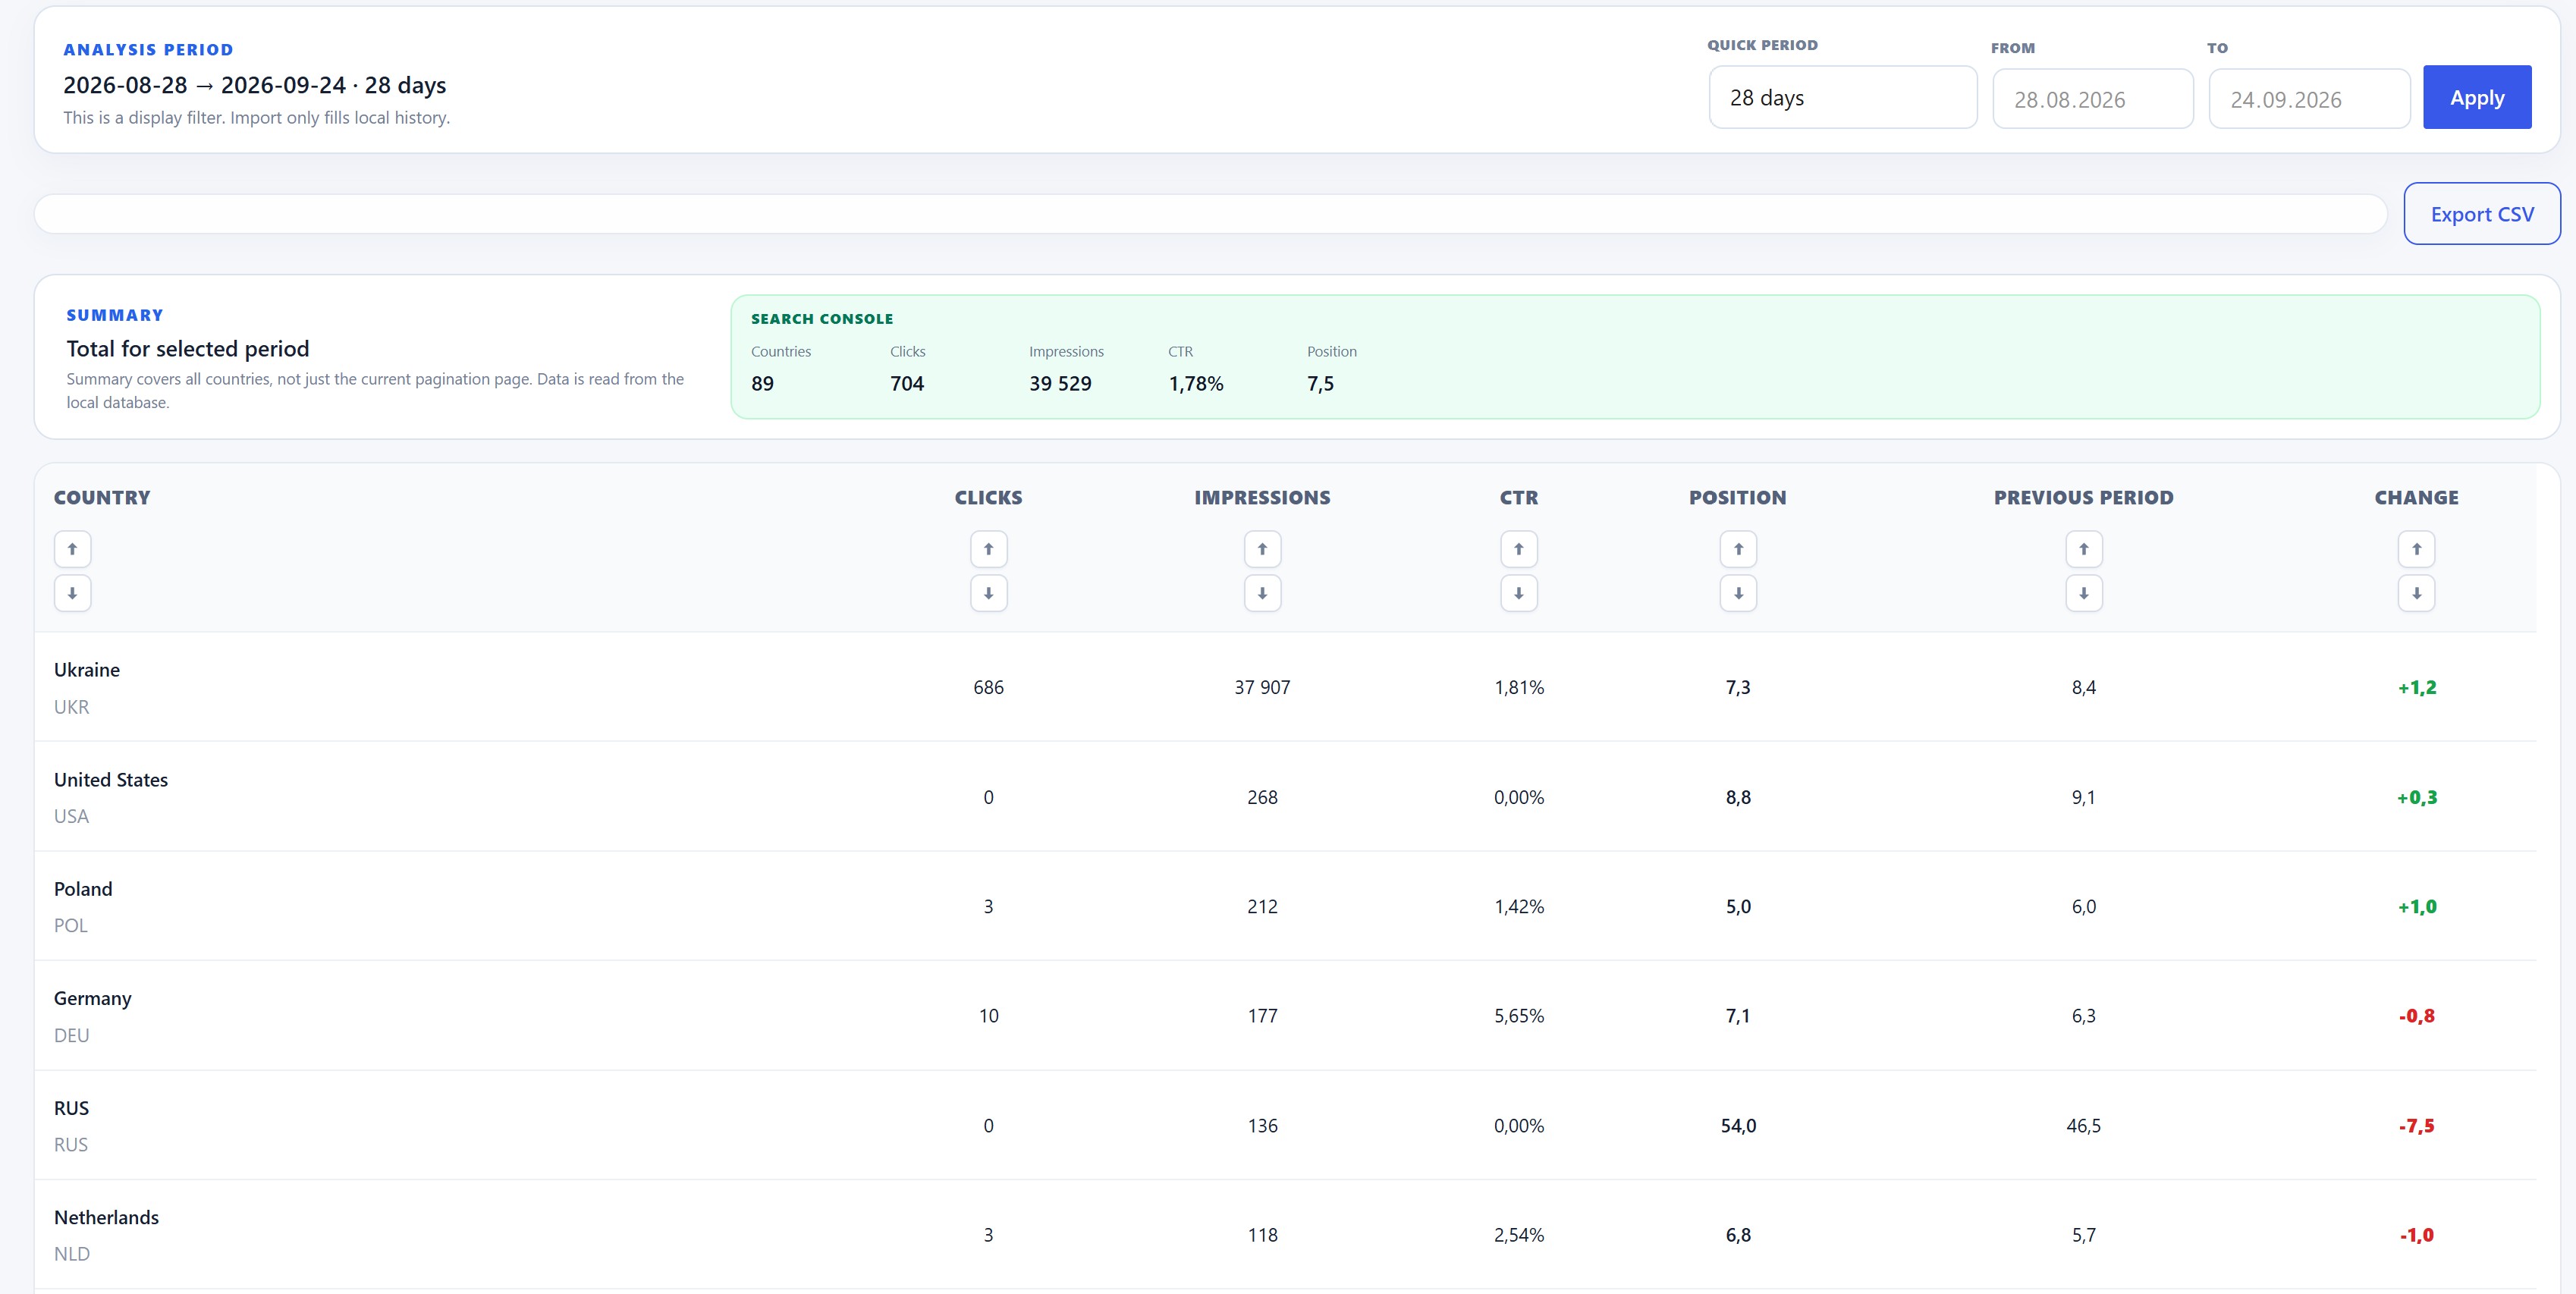The image size is (2576, 1294).
Task: Click Germany change value -0,8
Action: coord(2417,1016)
